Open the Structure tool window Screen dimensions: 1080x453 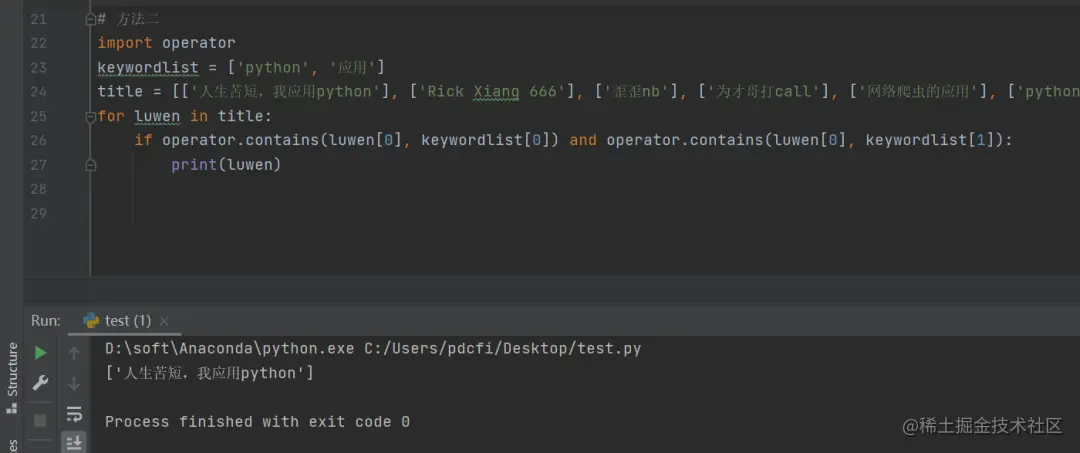12,377
